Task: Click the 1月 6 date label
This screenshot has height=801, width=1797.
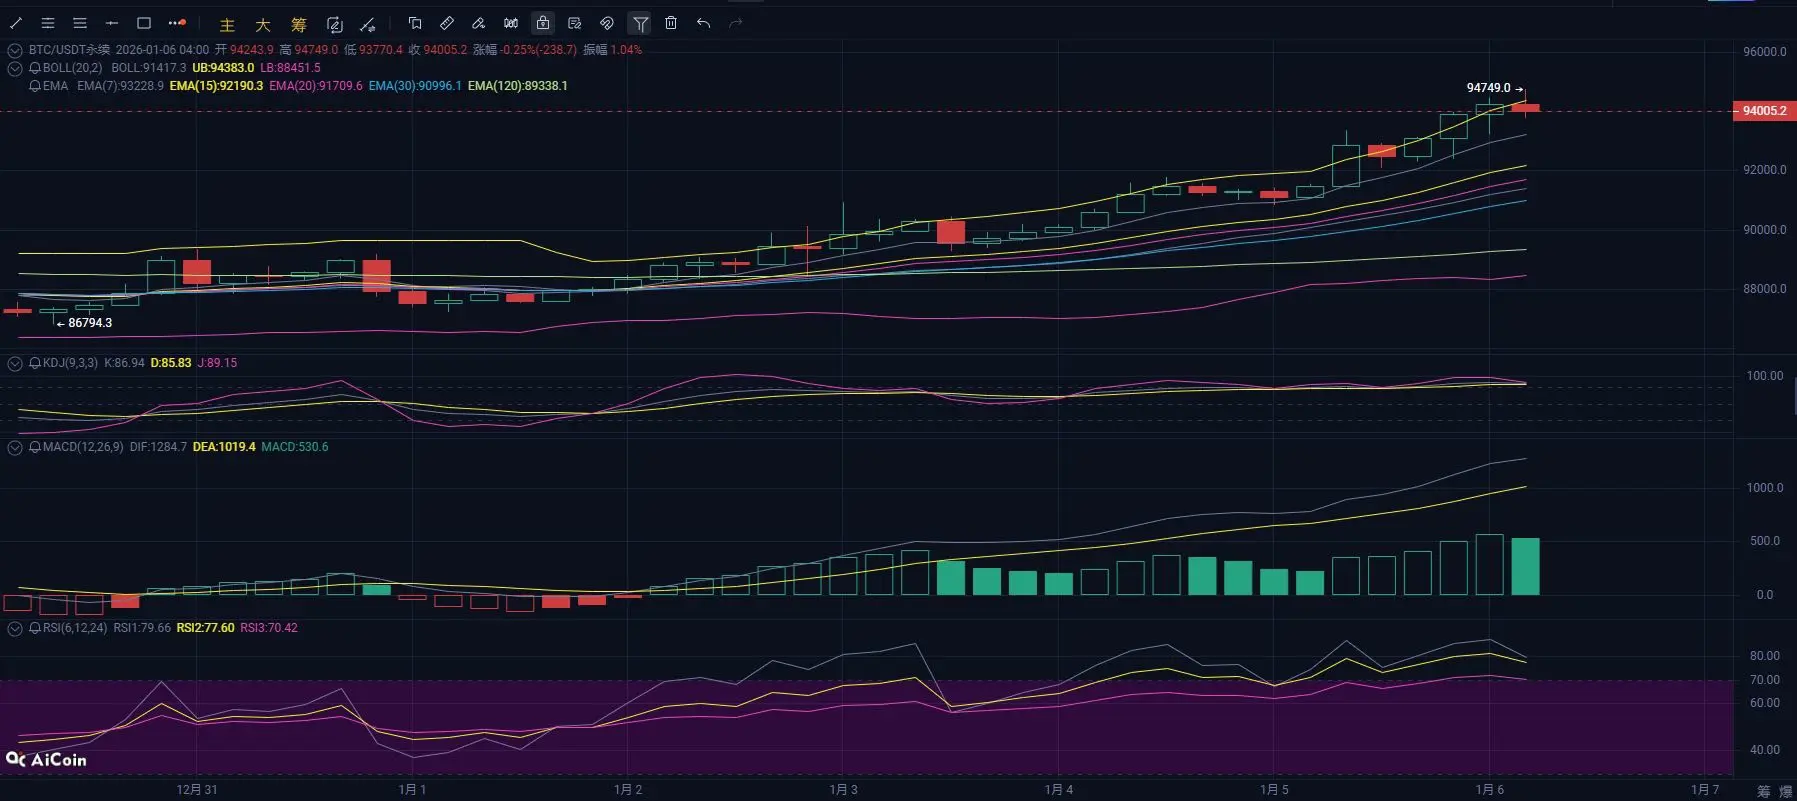Action: tap(1489, 790)
